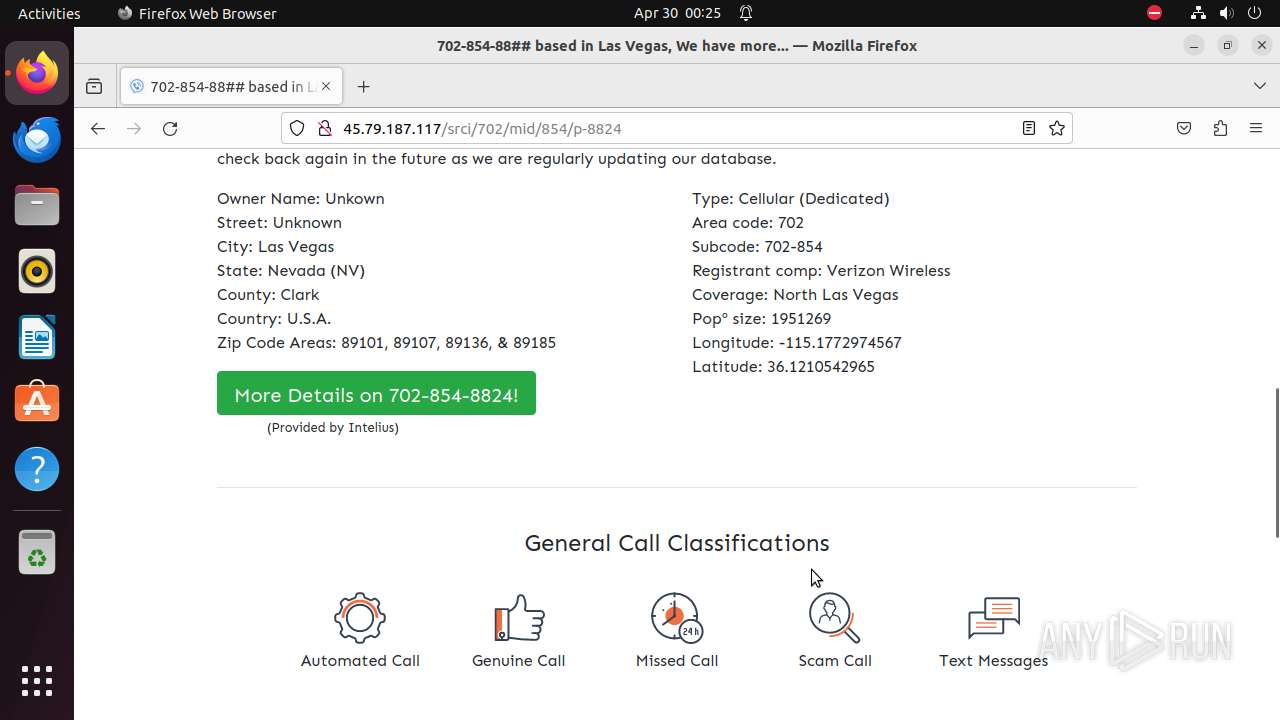This screenshot has width=1280, height=720.
Task: Open the shield tracking protection icon
Action: [x=297, y=128]
